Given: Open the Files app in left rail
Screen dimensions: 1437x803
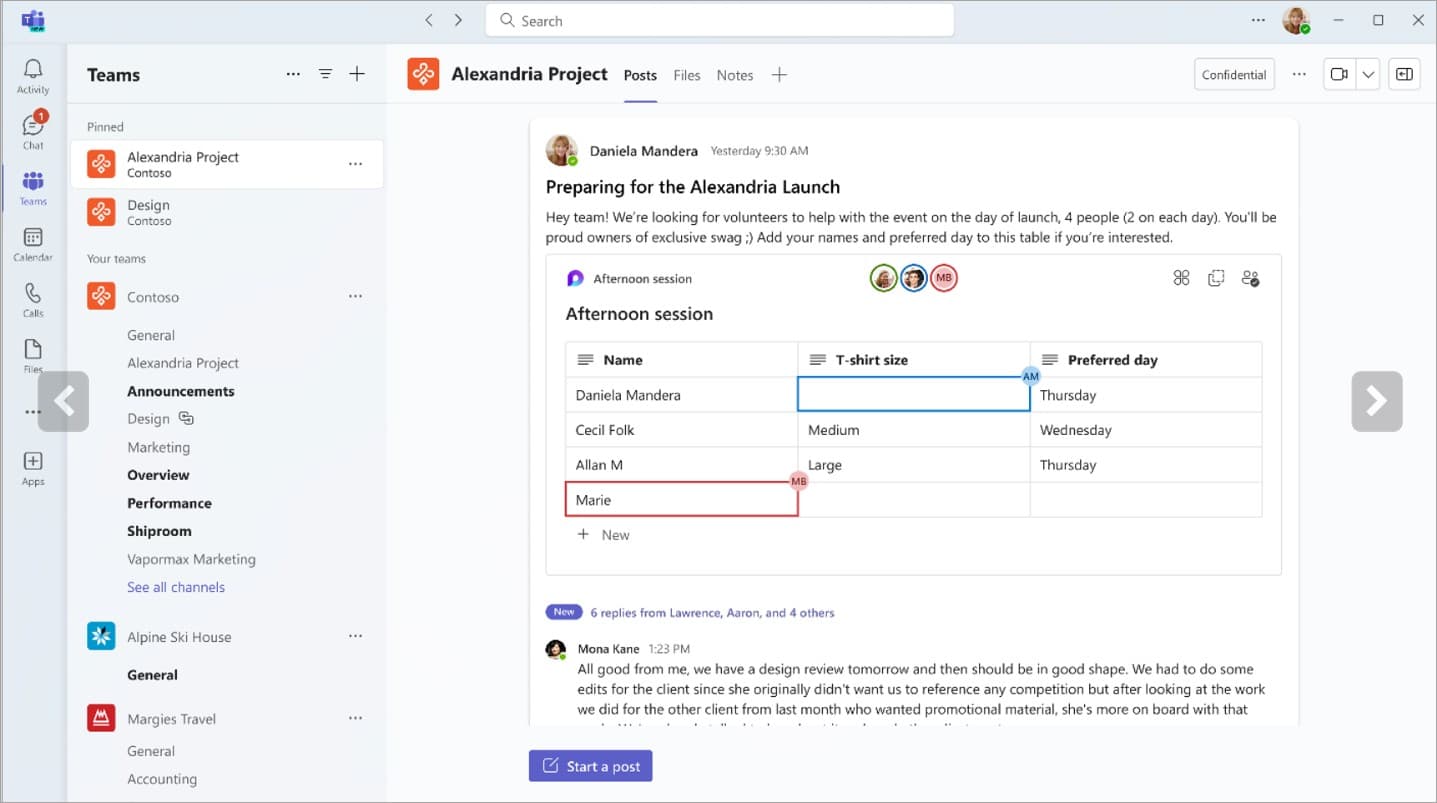Looking at the screenshot, I should coord(33,349).
